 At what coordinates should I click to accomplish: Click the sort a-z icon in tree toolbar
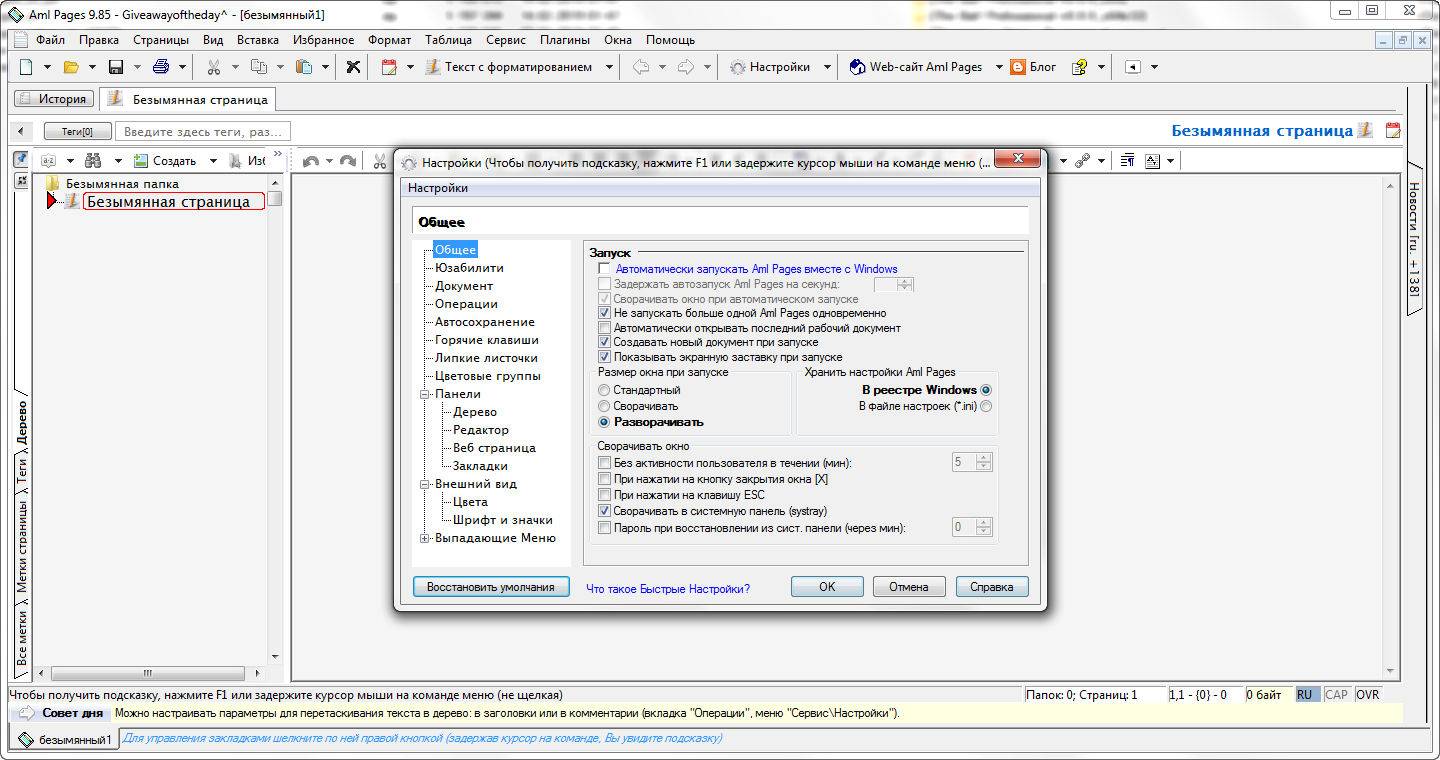[48, 160]
